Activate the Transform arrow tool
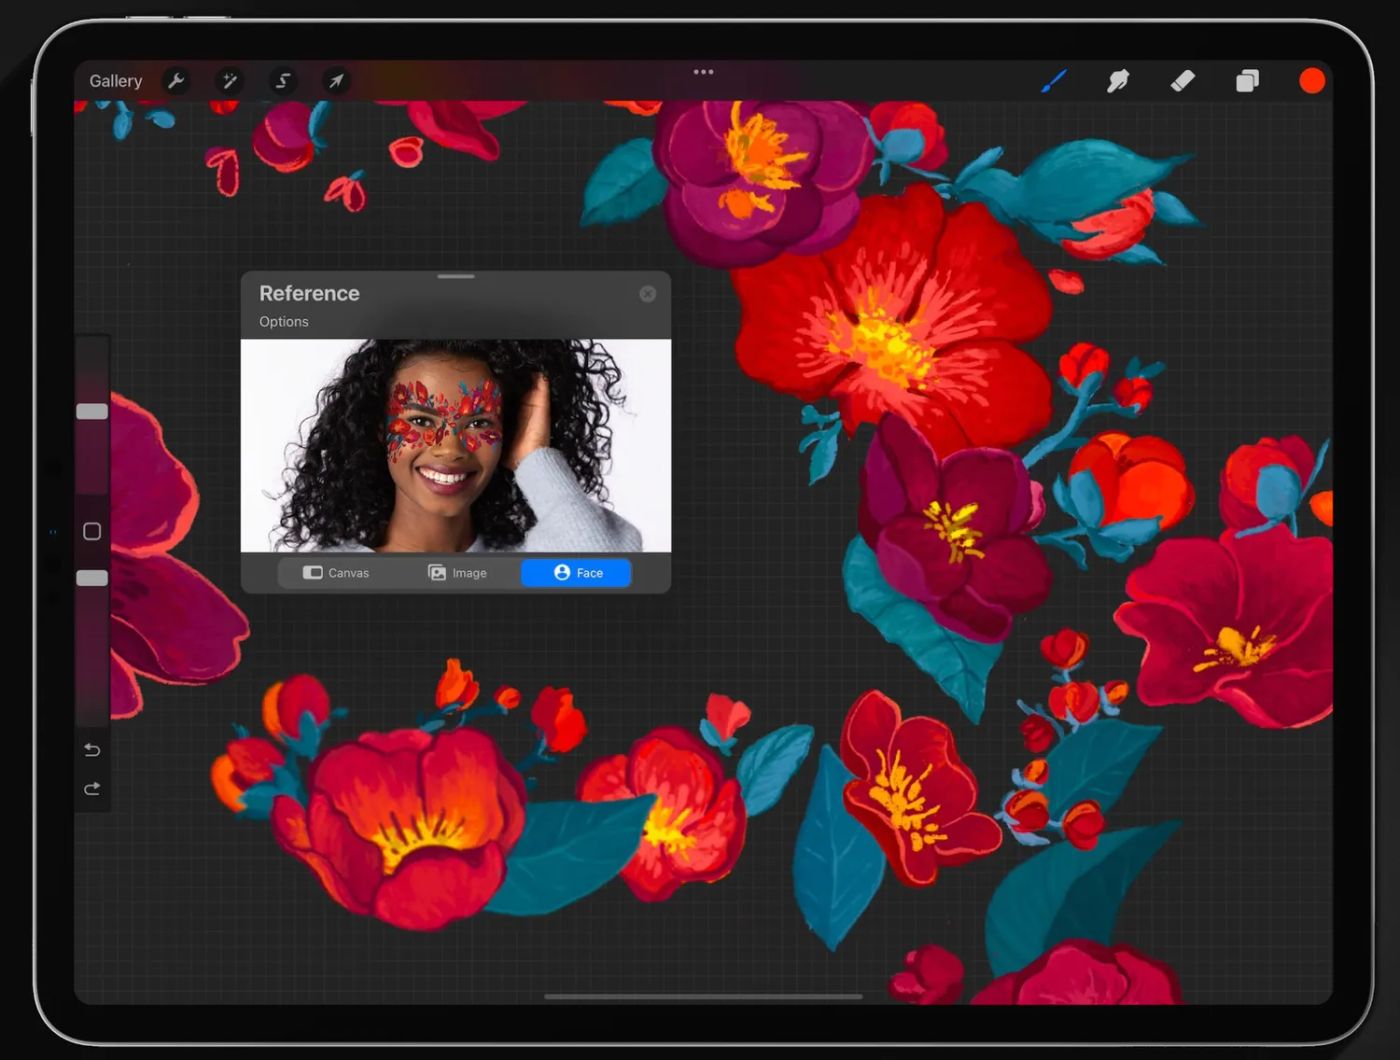Screen dimensions: 1400x1060 (336, 81)
